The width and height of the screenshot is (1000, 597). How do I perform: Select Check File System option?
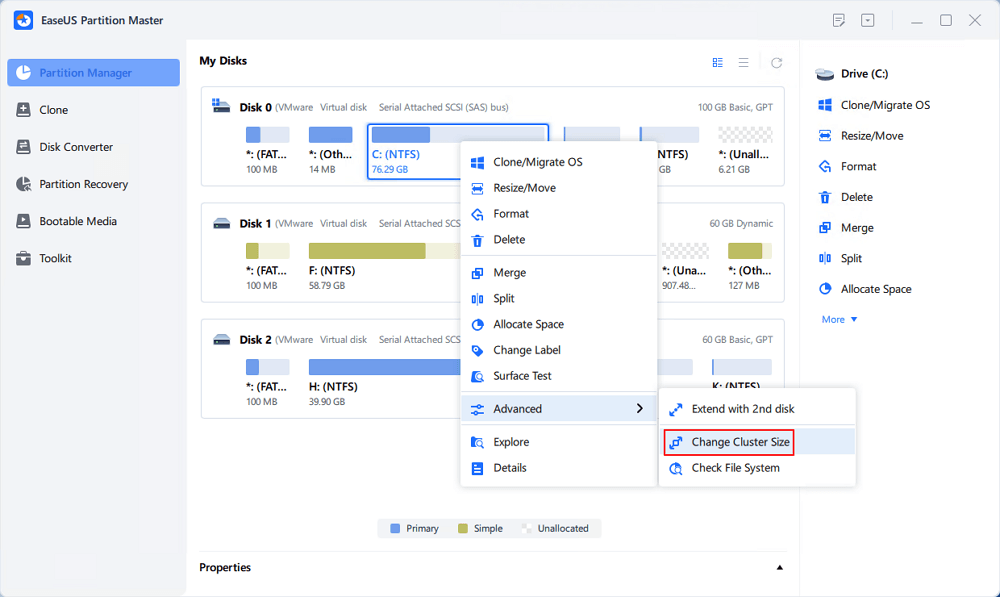[735, 468]
